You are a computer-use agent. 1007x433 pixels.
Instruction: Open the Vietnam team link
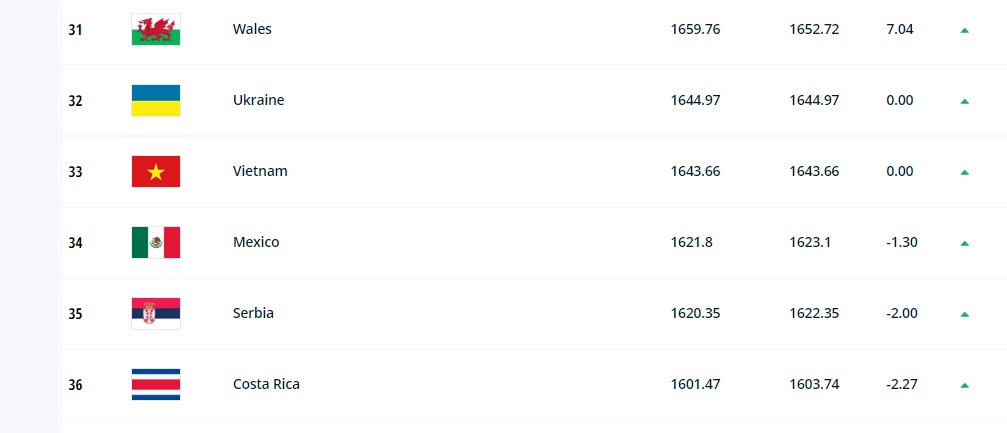(260, 171)
